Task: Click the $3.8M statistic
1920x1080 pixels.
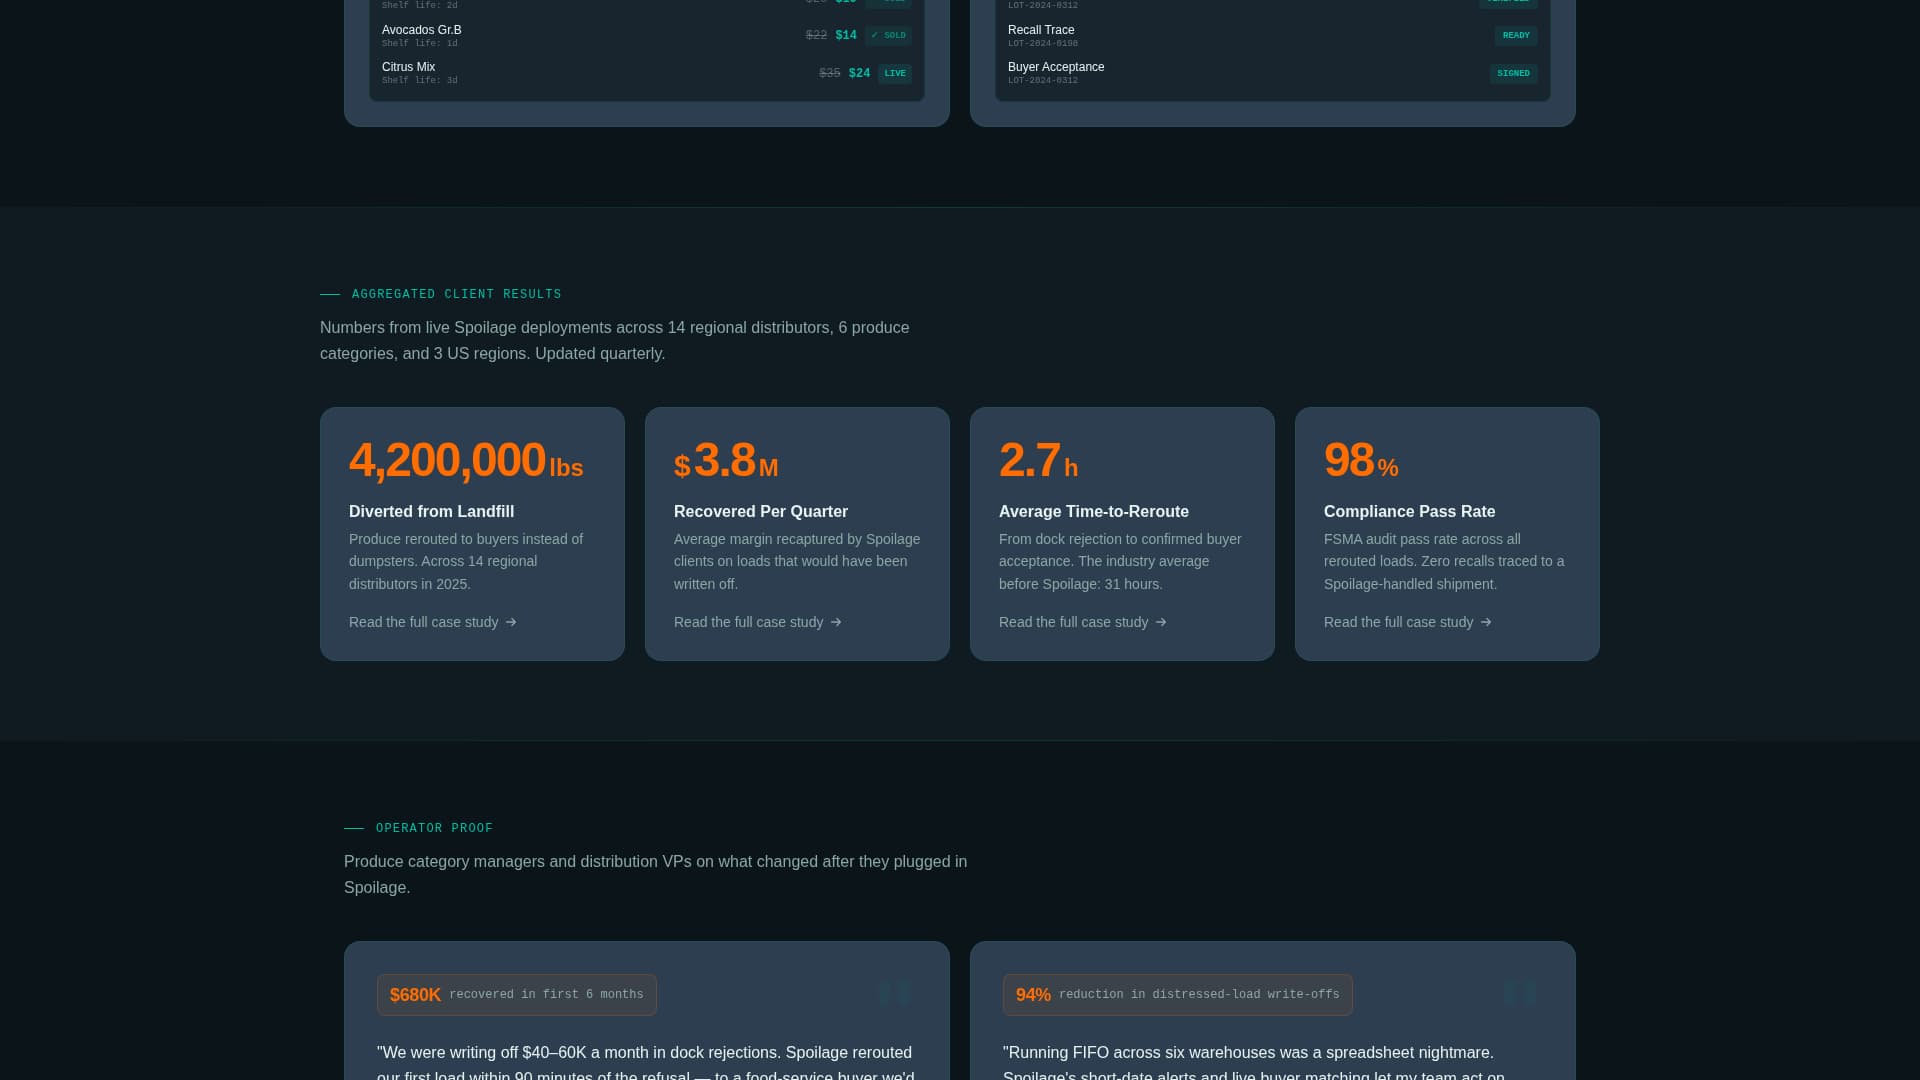Action: pyautogui.click(x=726, y=461)
